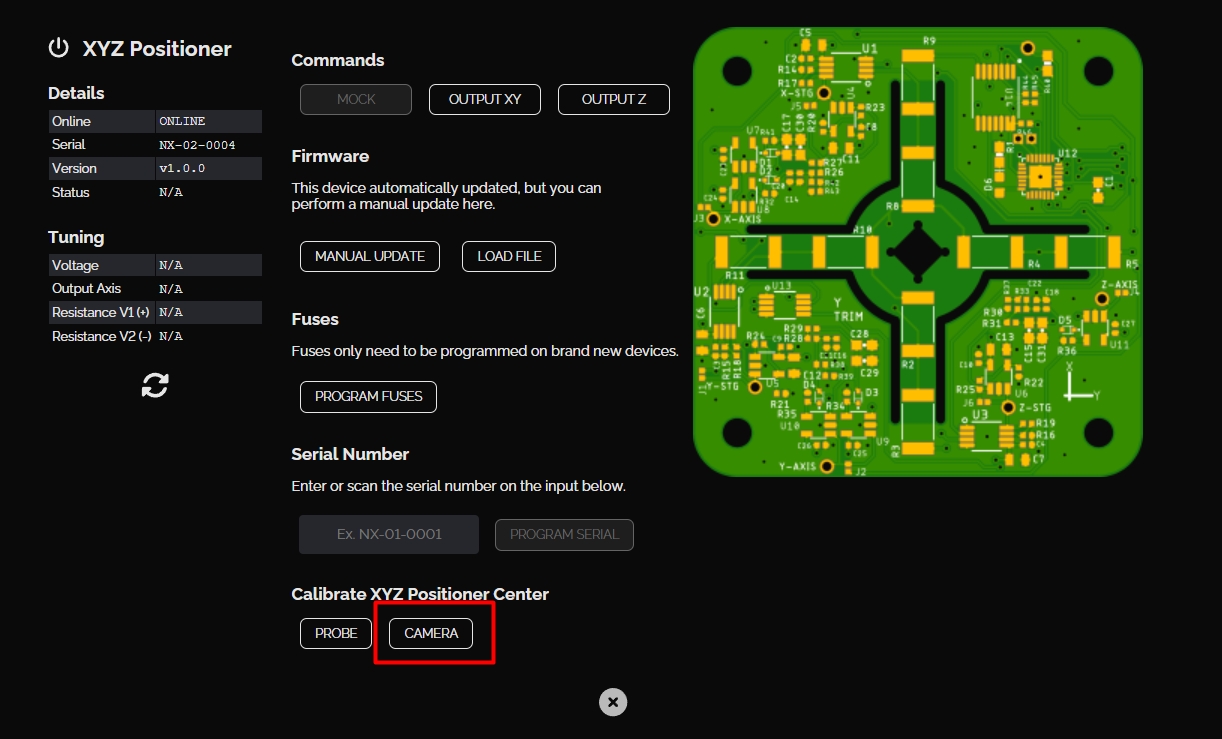The width and height of the screenshot is (1222, 739).
Task: Click the Version row v1.0.0
Action: point(155,169)
